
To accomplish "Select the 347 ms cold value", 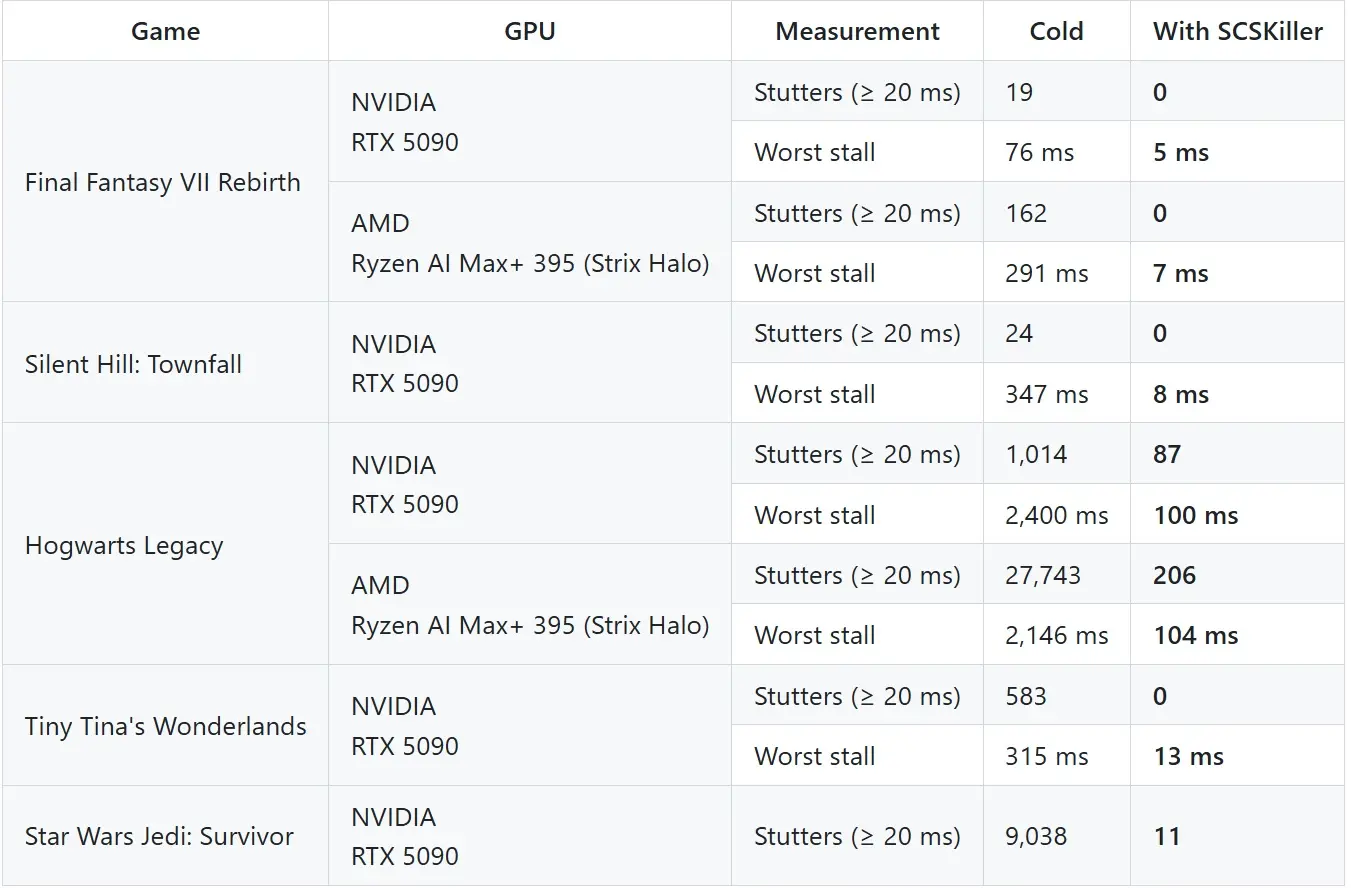I will coord(1047,395).
